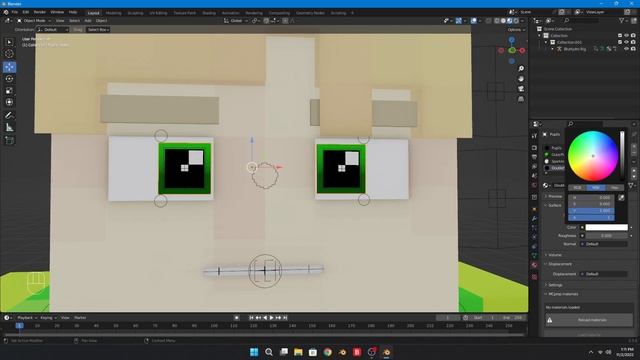640x360 pixels.
Task: Select Hex mode in color picker
Action: pos(615,188)
